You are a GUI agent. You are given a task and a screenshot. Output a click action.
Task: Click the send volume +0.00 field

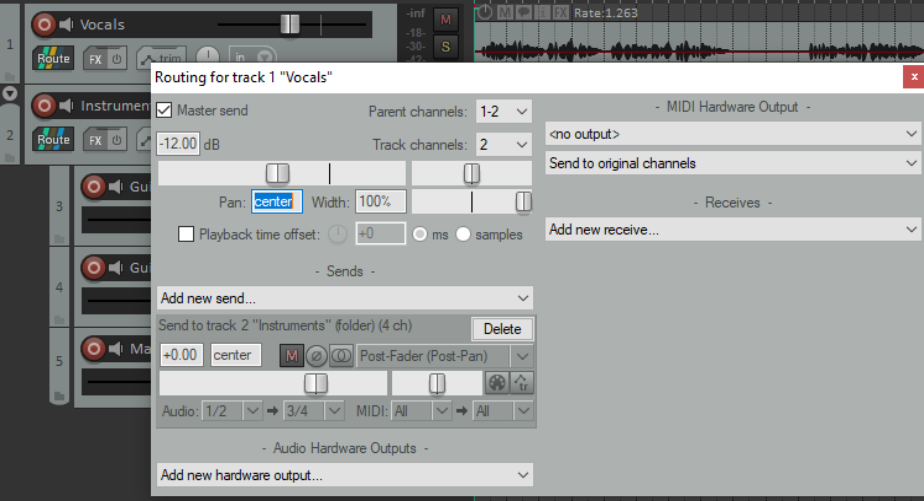pos(182,355)
